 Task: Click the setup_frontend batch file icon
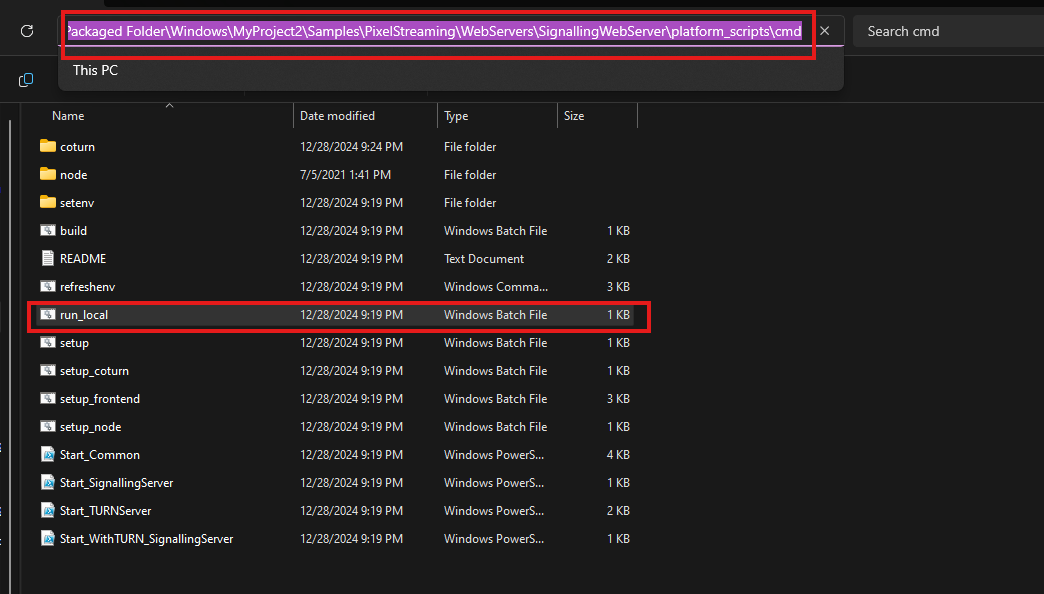[x=48, y=399]
